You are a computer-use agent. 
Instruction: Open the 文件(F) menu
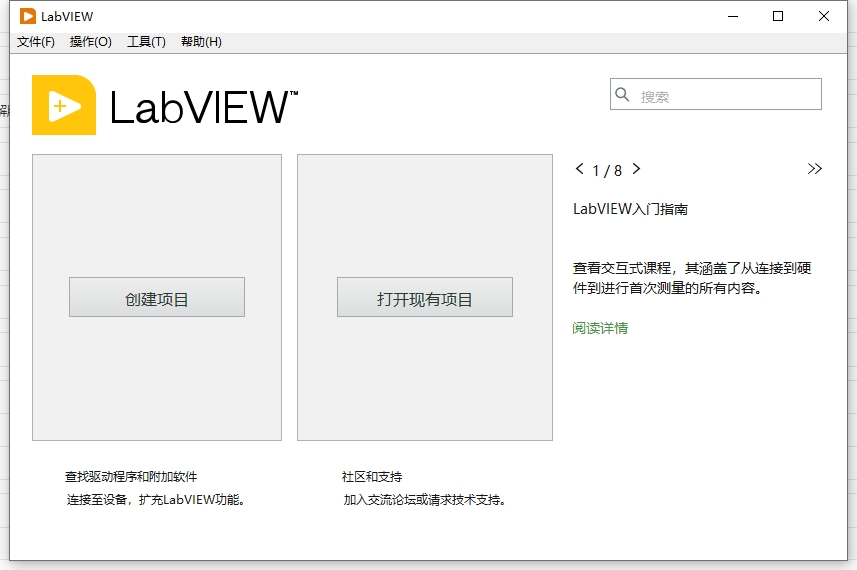tap(36, 42)
